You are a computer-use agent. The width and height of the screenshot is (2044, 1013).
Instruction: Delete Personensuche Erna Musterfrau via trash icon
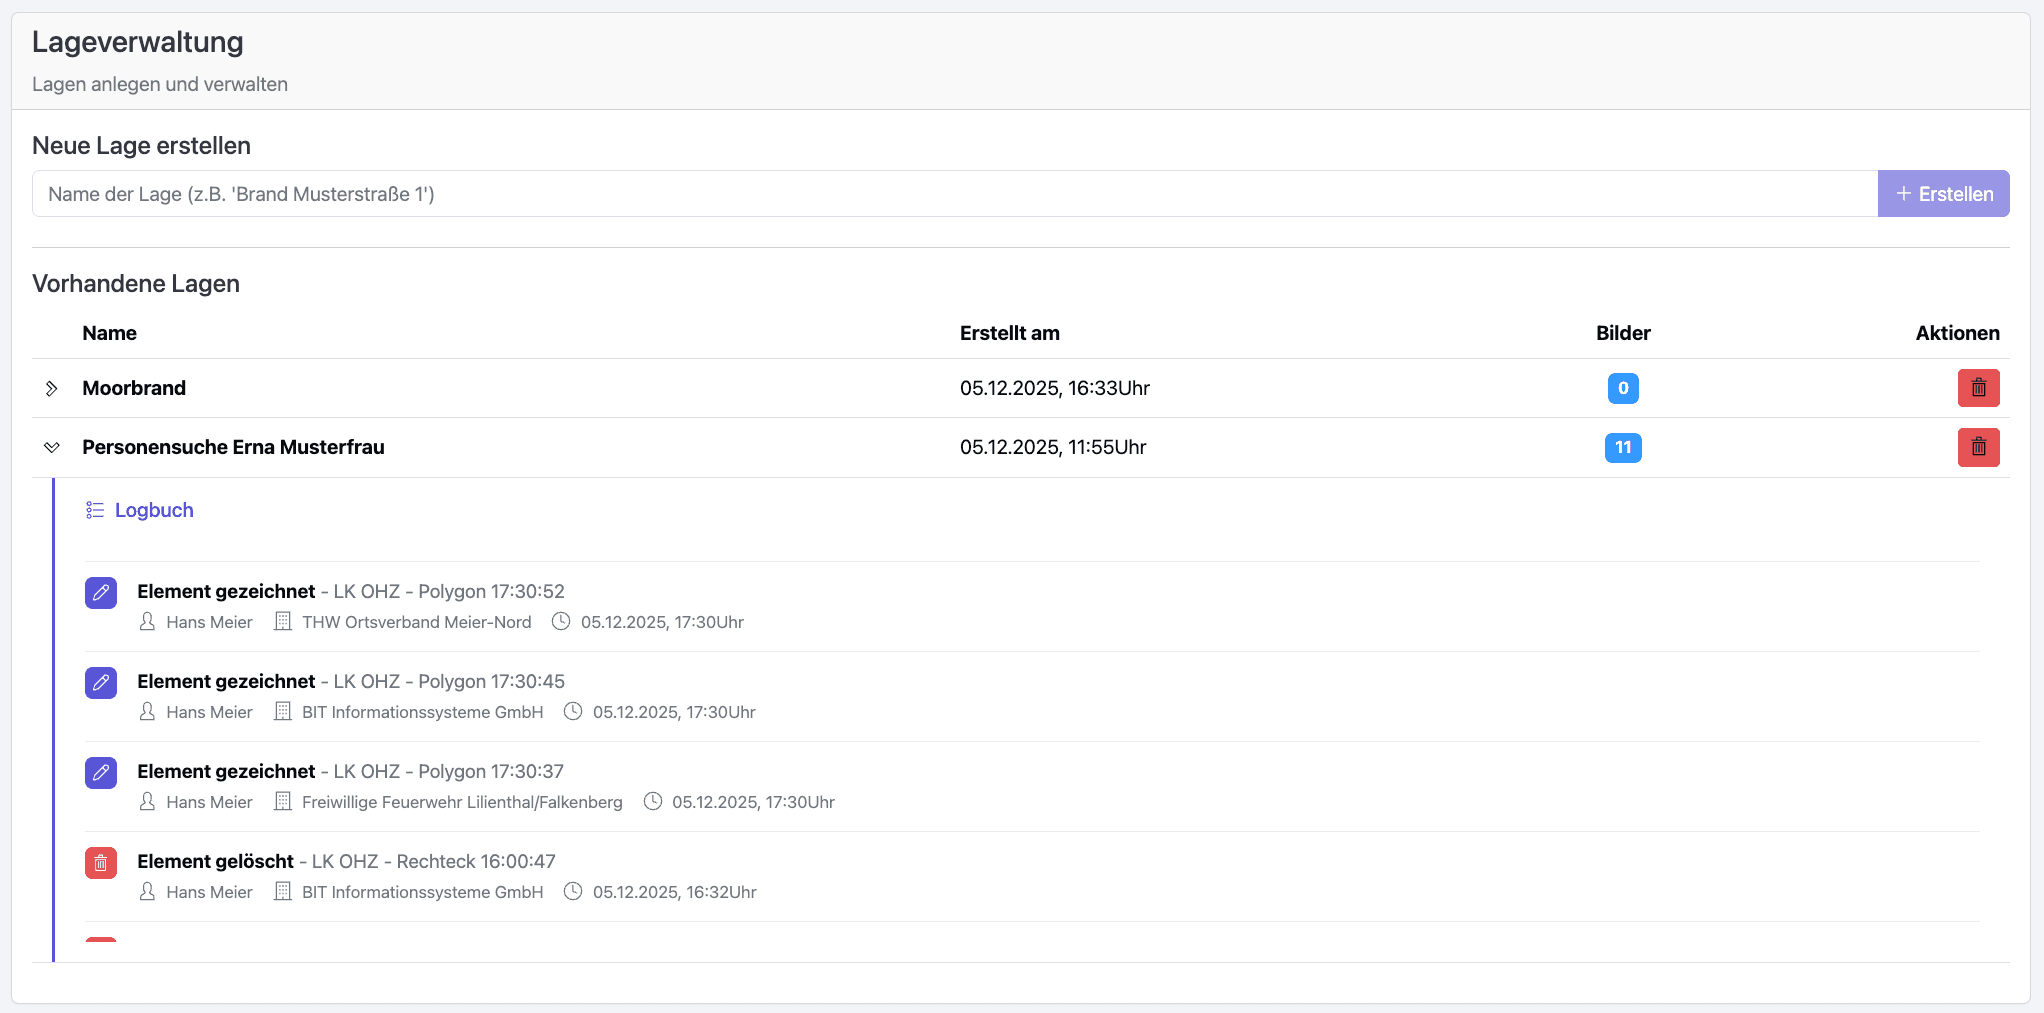tap(1978, 447)
